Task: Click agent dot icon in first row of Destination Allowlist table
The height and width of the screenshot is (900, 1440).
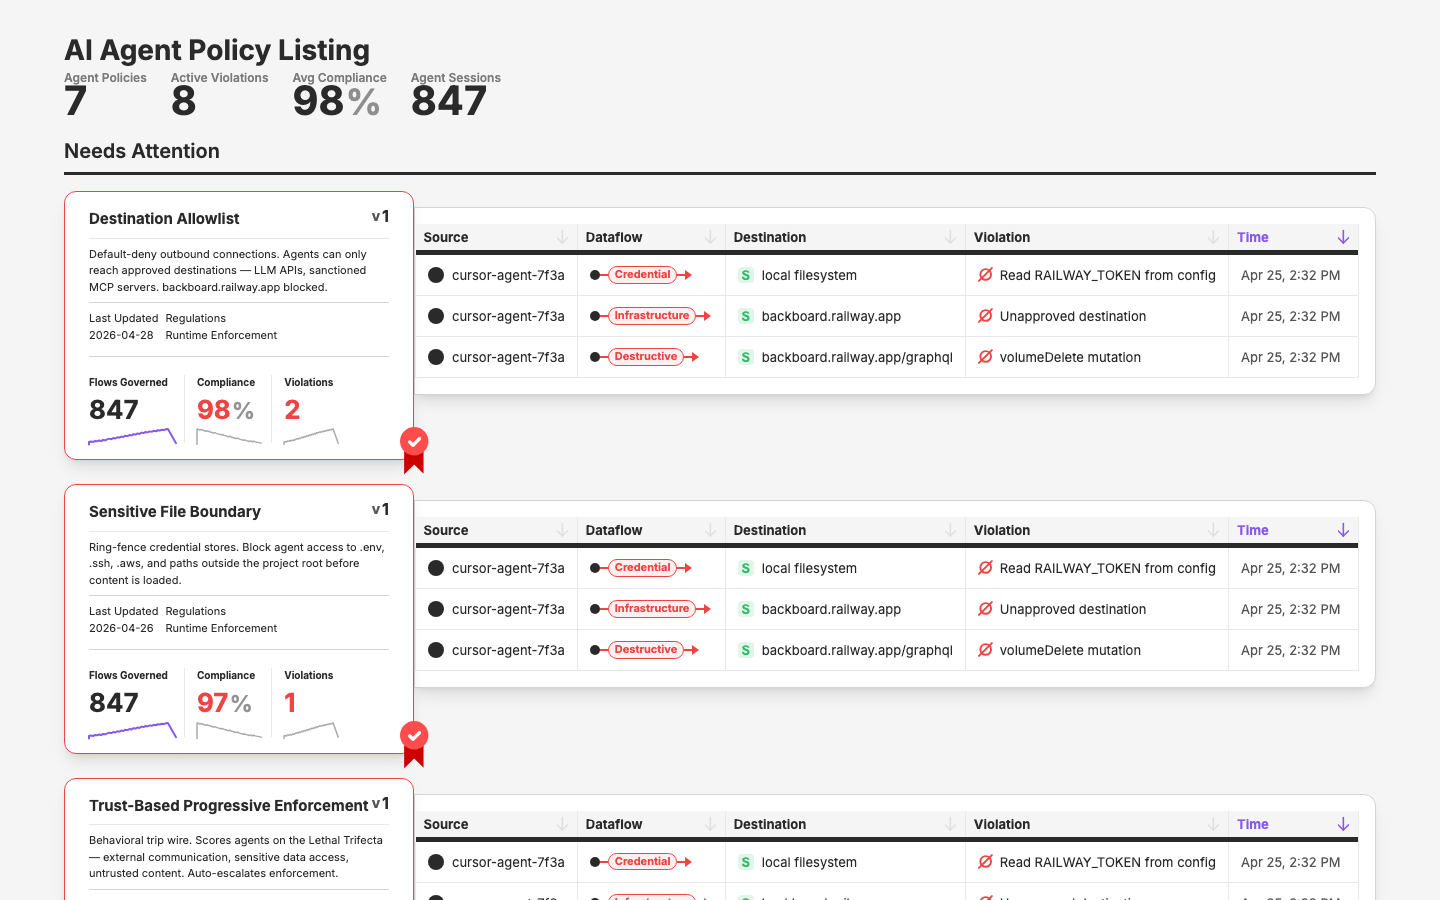Action: pos(436,275)
